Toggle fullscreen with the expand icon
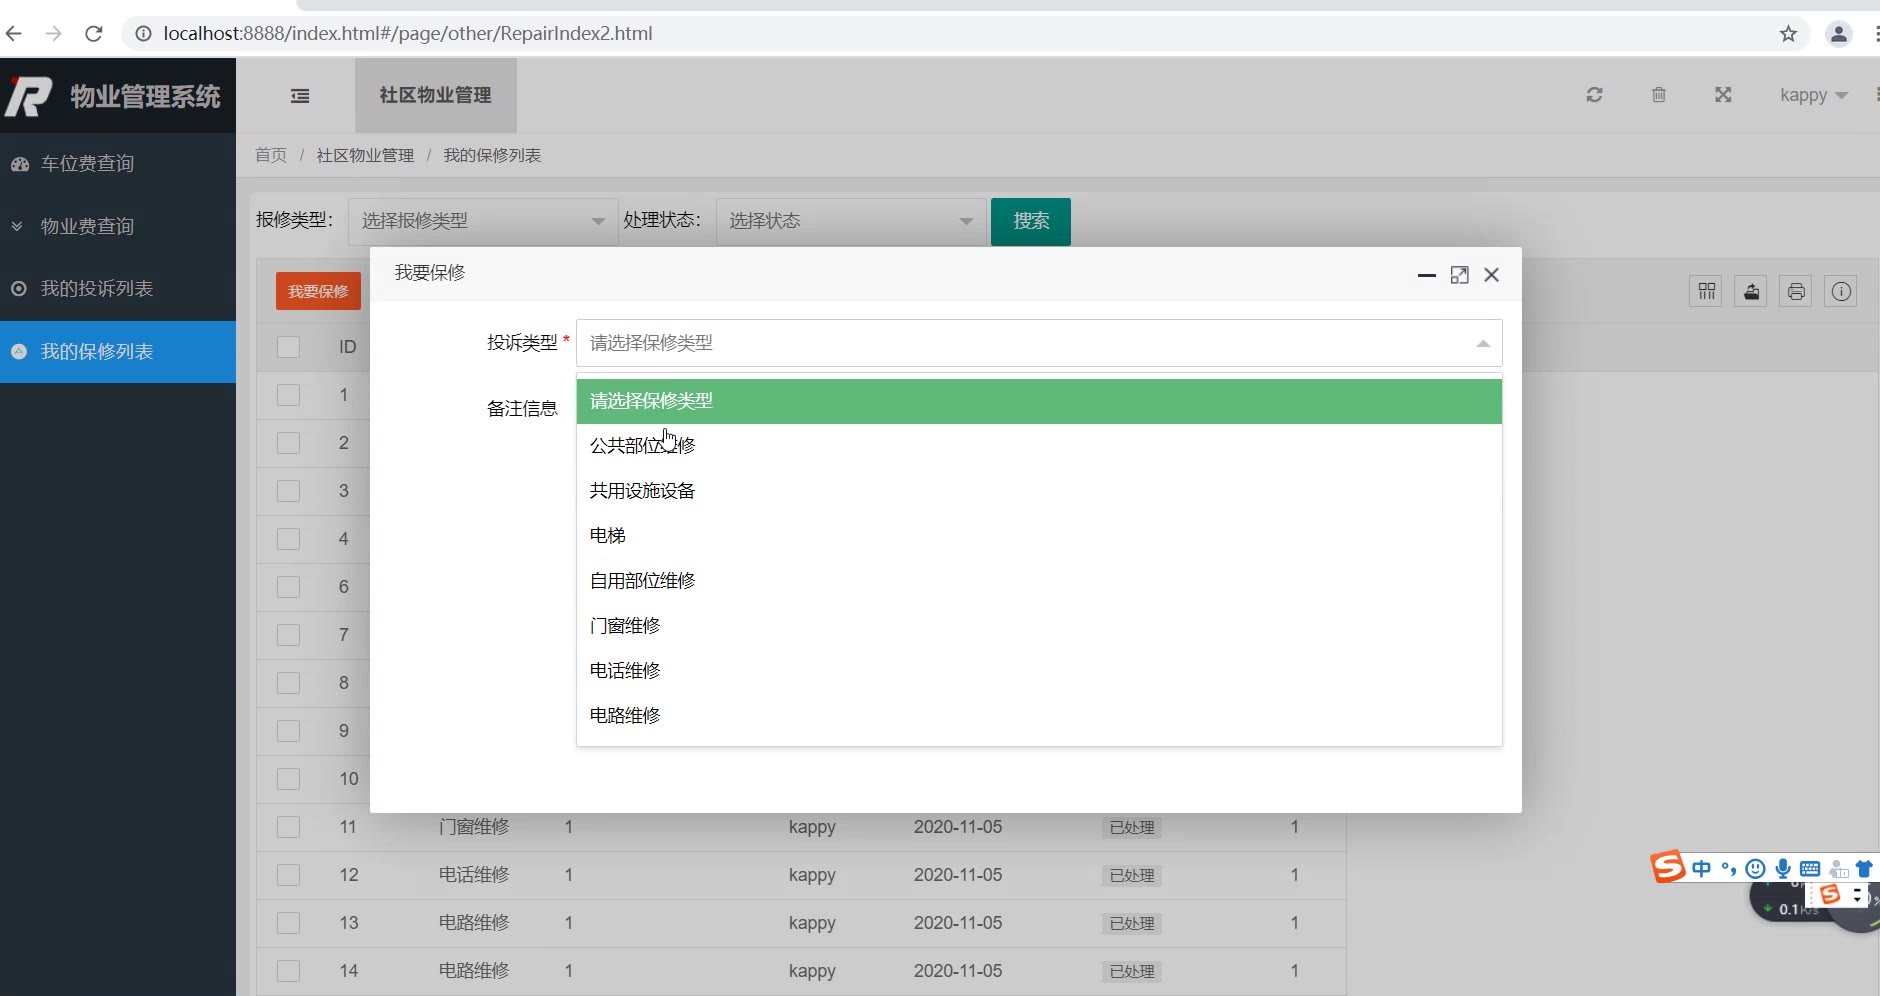This screenshot has height=996, width=1880. [x=1722, y=95]
